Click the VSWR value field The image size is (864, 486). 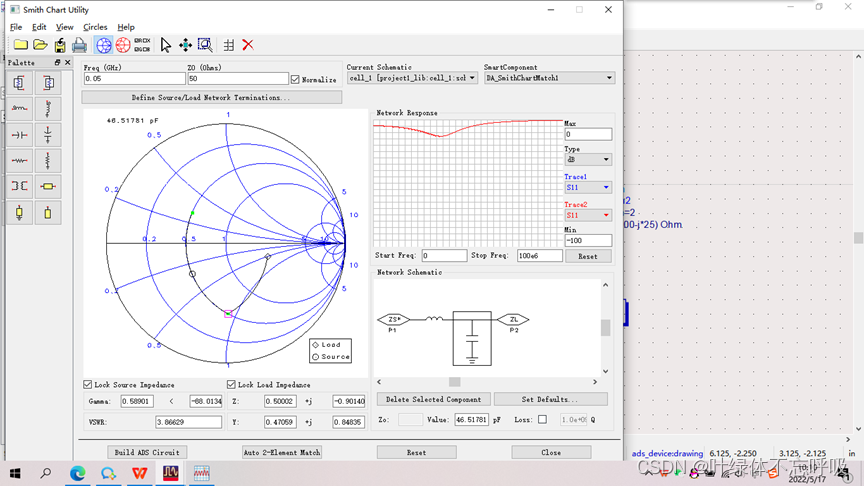[188, 422]
